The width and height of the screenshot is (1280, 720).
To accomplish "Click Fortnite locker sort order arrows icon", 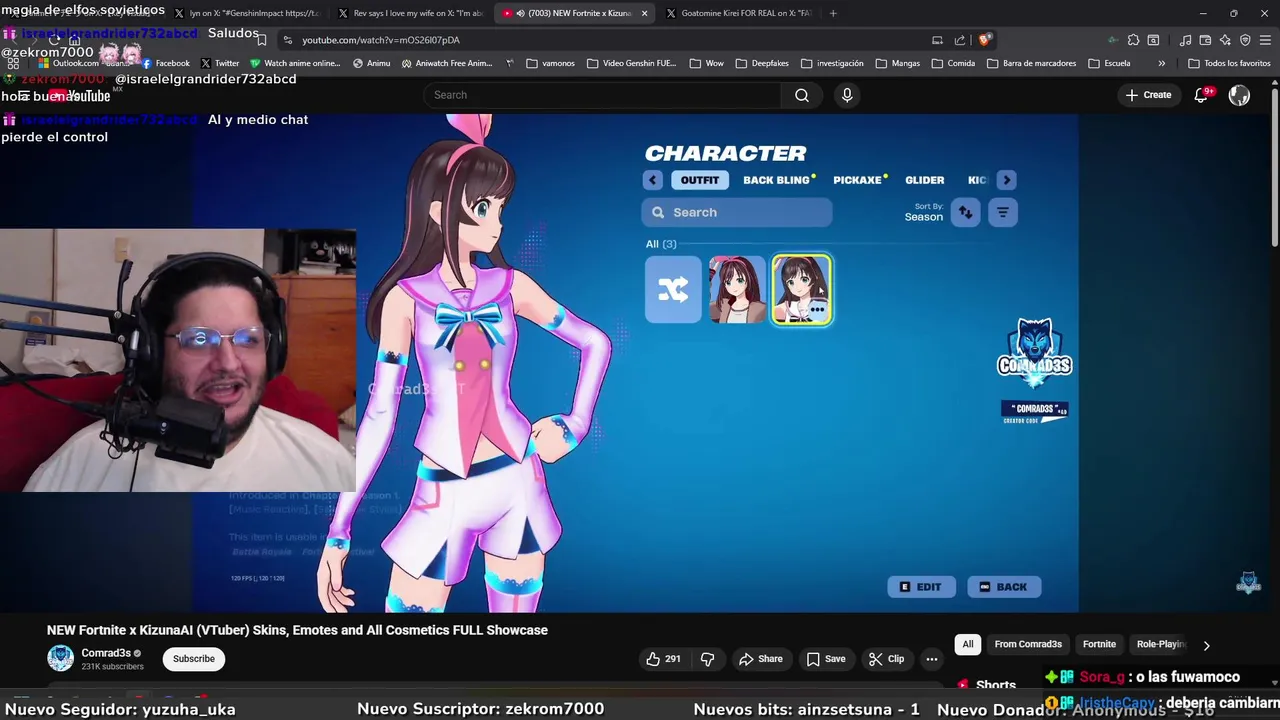I will pyautogui.click(x=965, y=212).
